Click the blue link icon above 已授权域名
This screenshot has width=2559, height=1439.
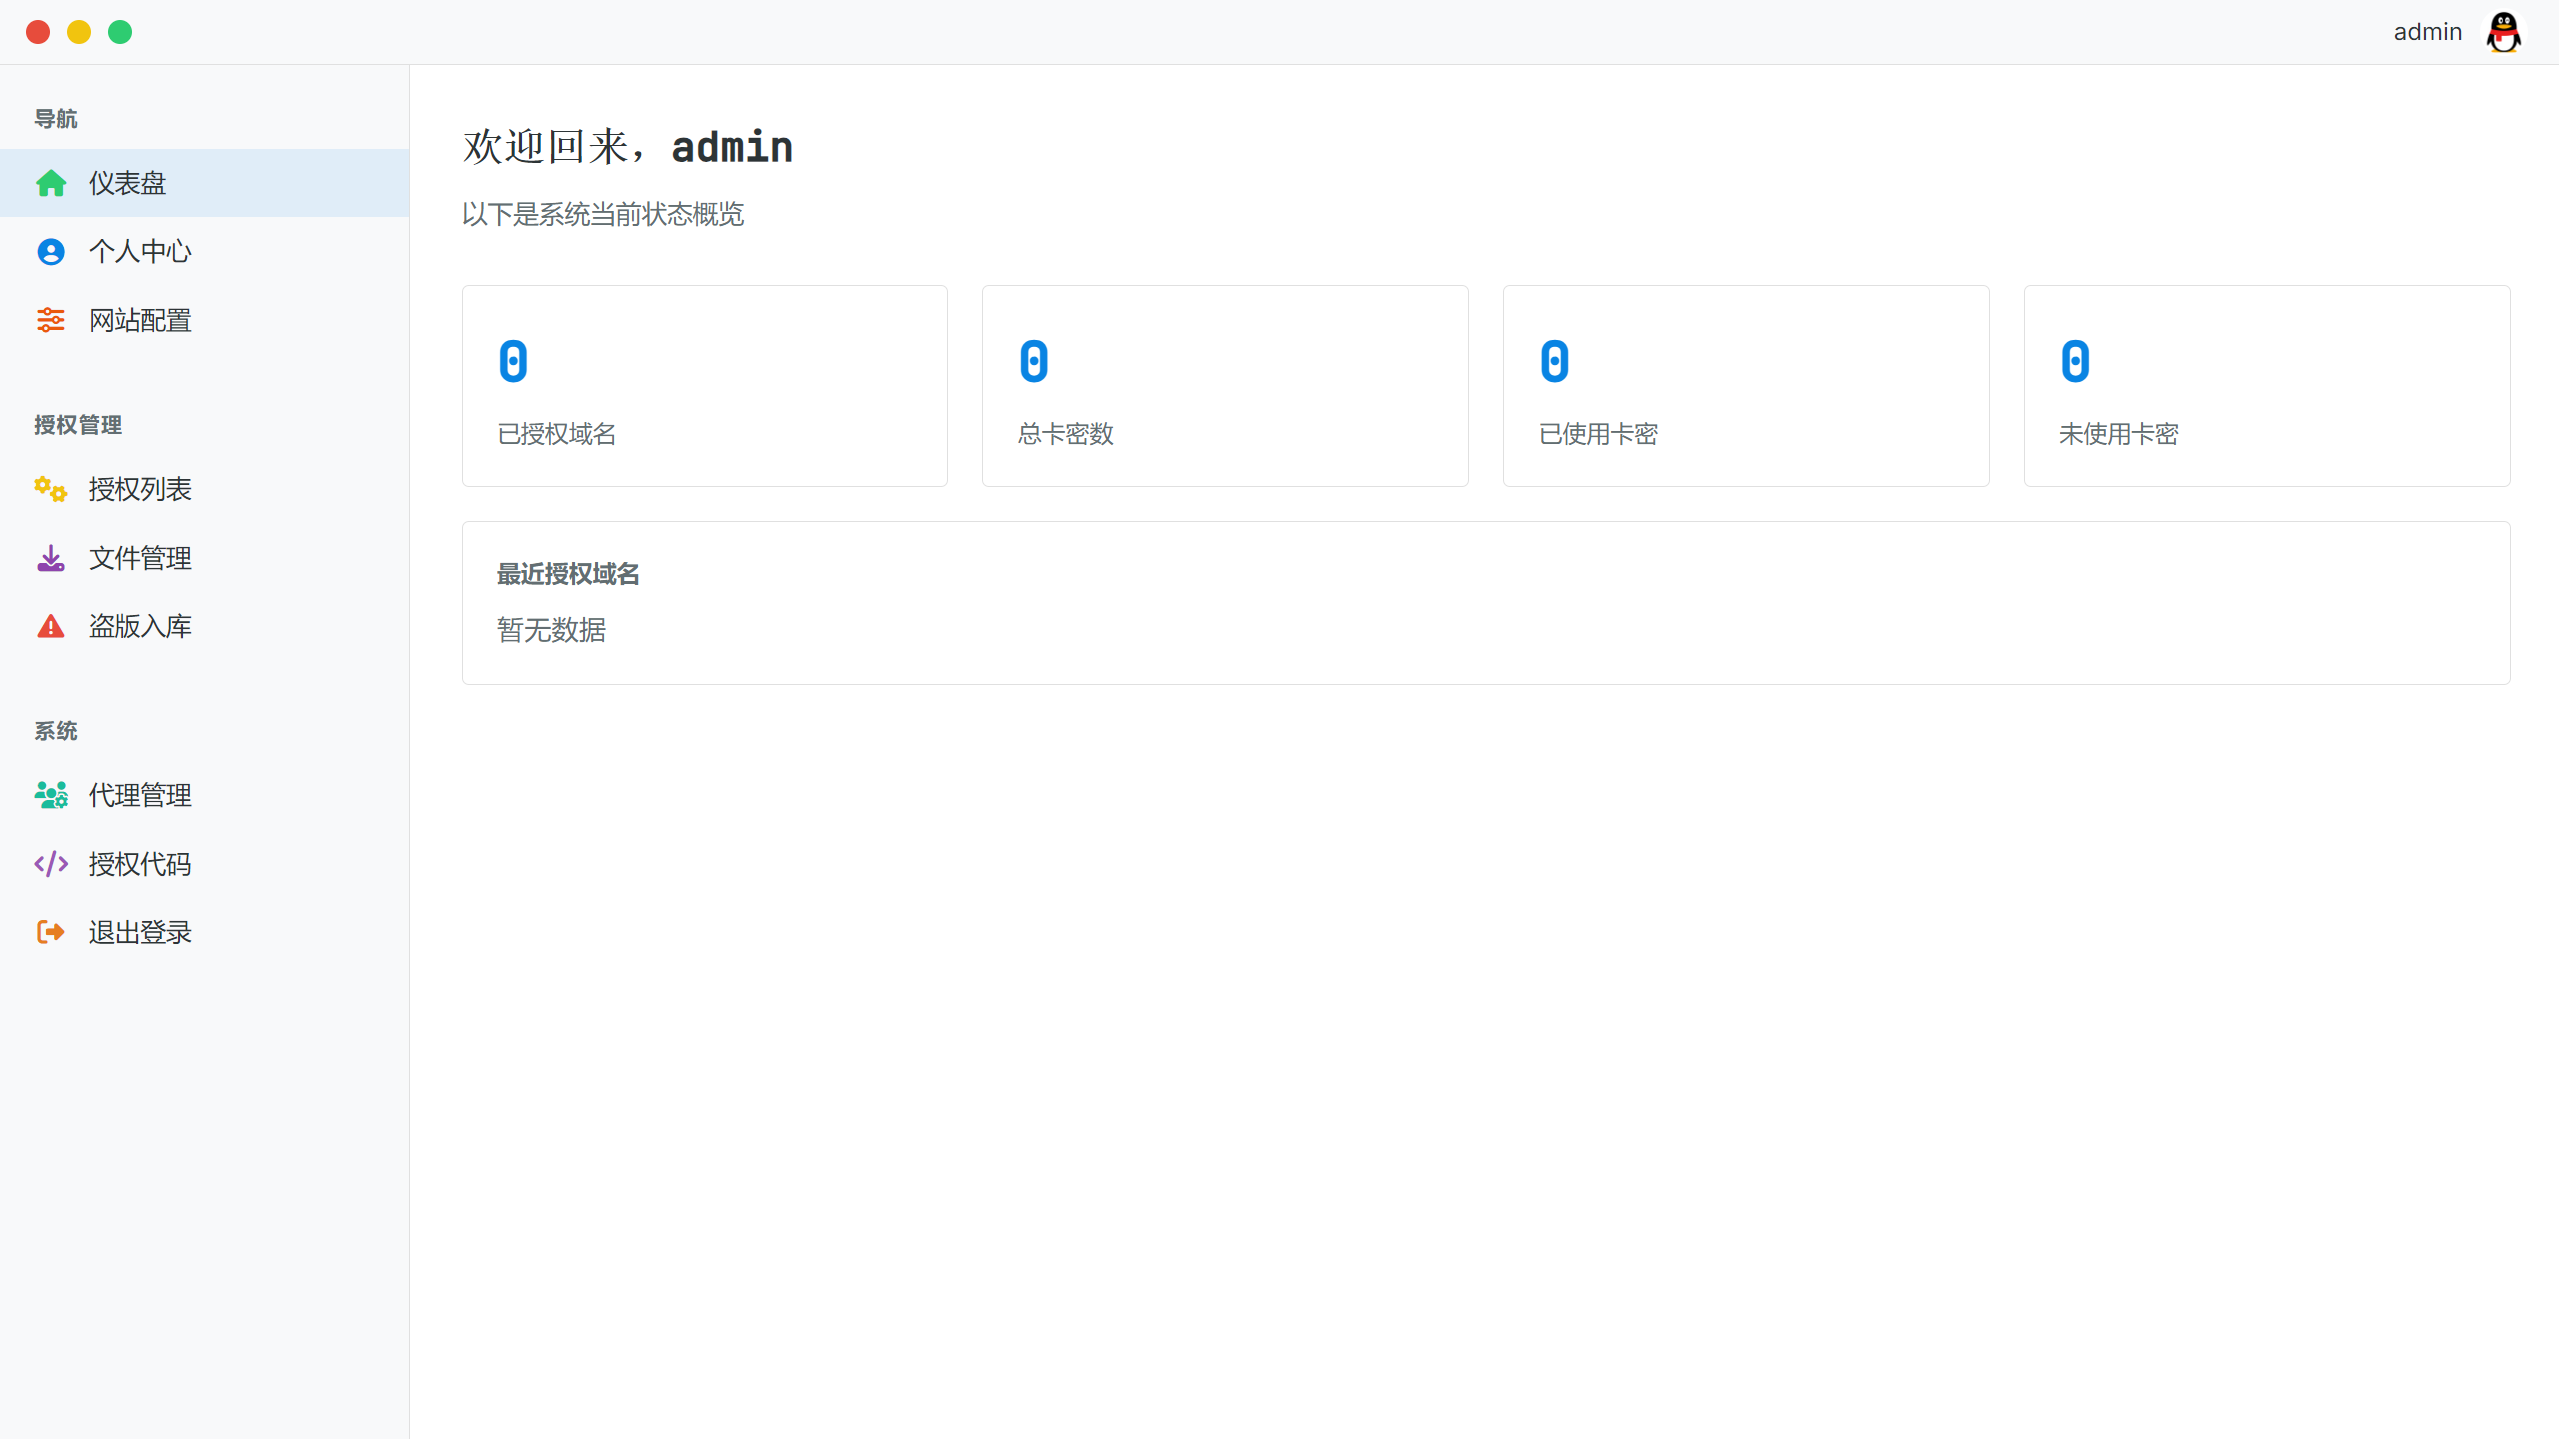point(513,361)
